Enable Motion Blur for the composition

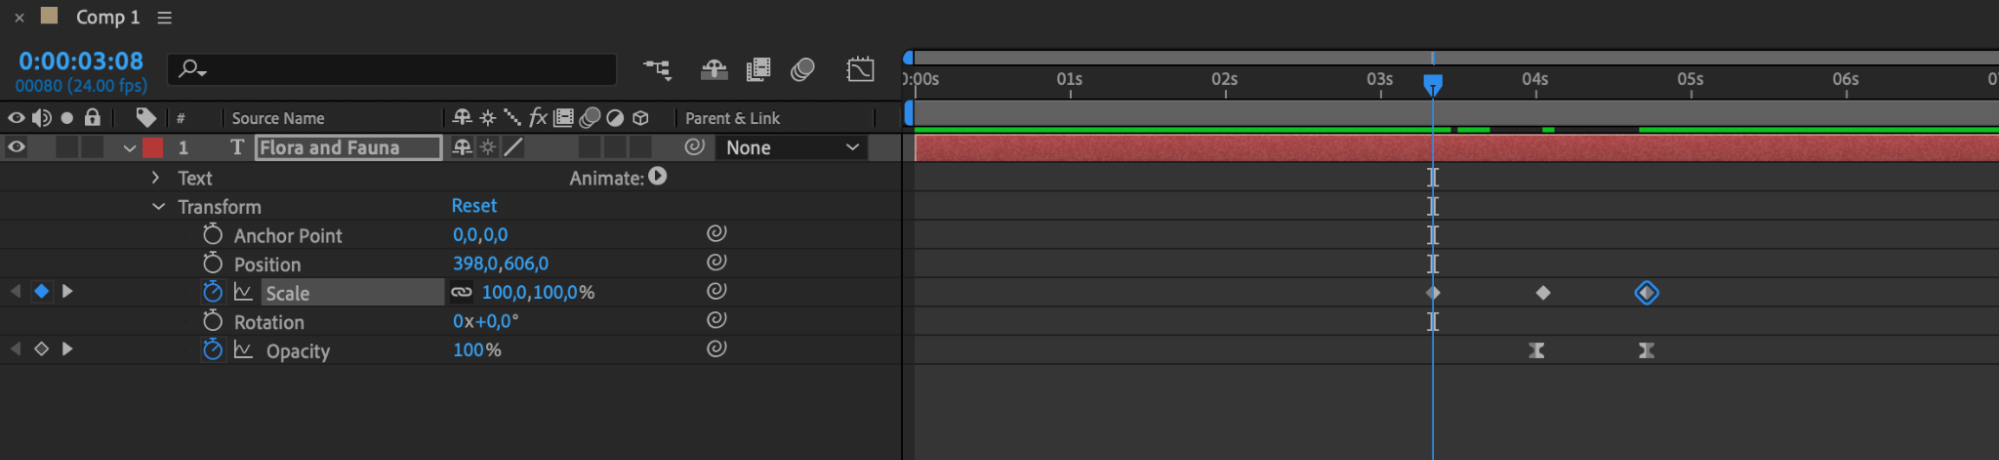click(802, 69)
